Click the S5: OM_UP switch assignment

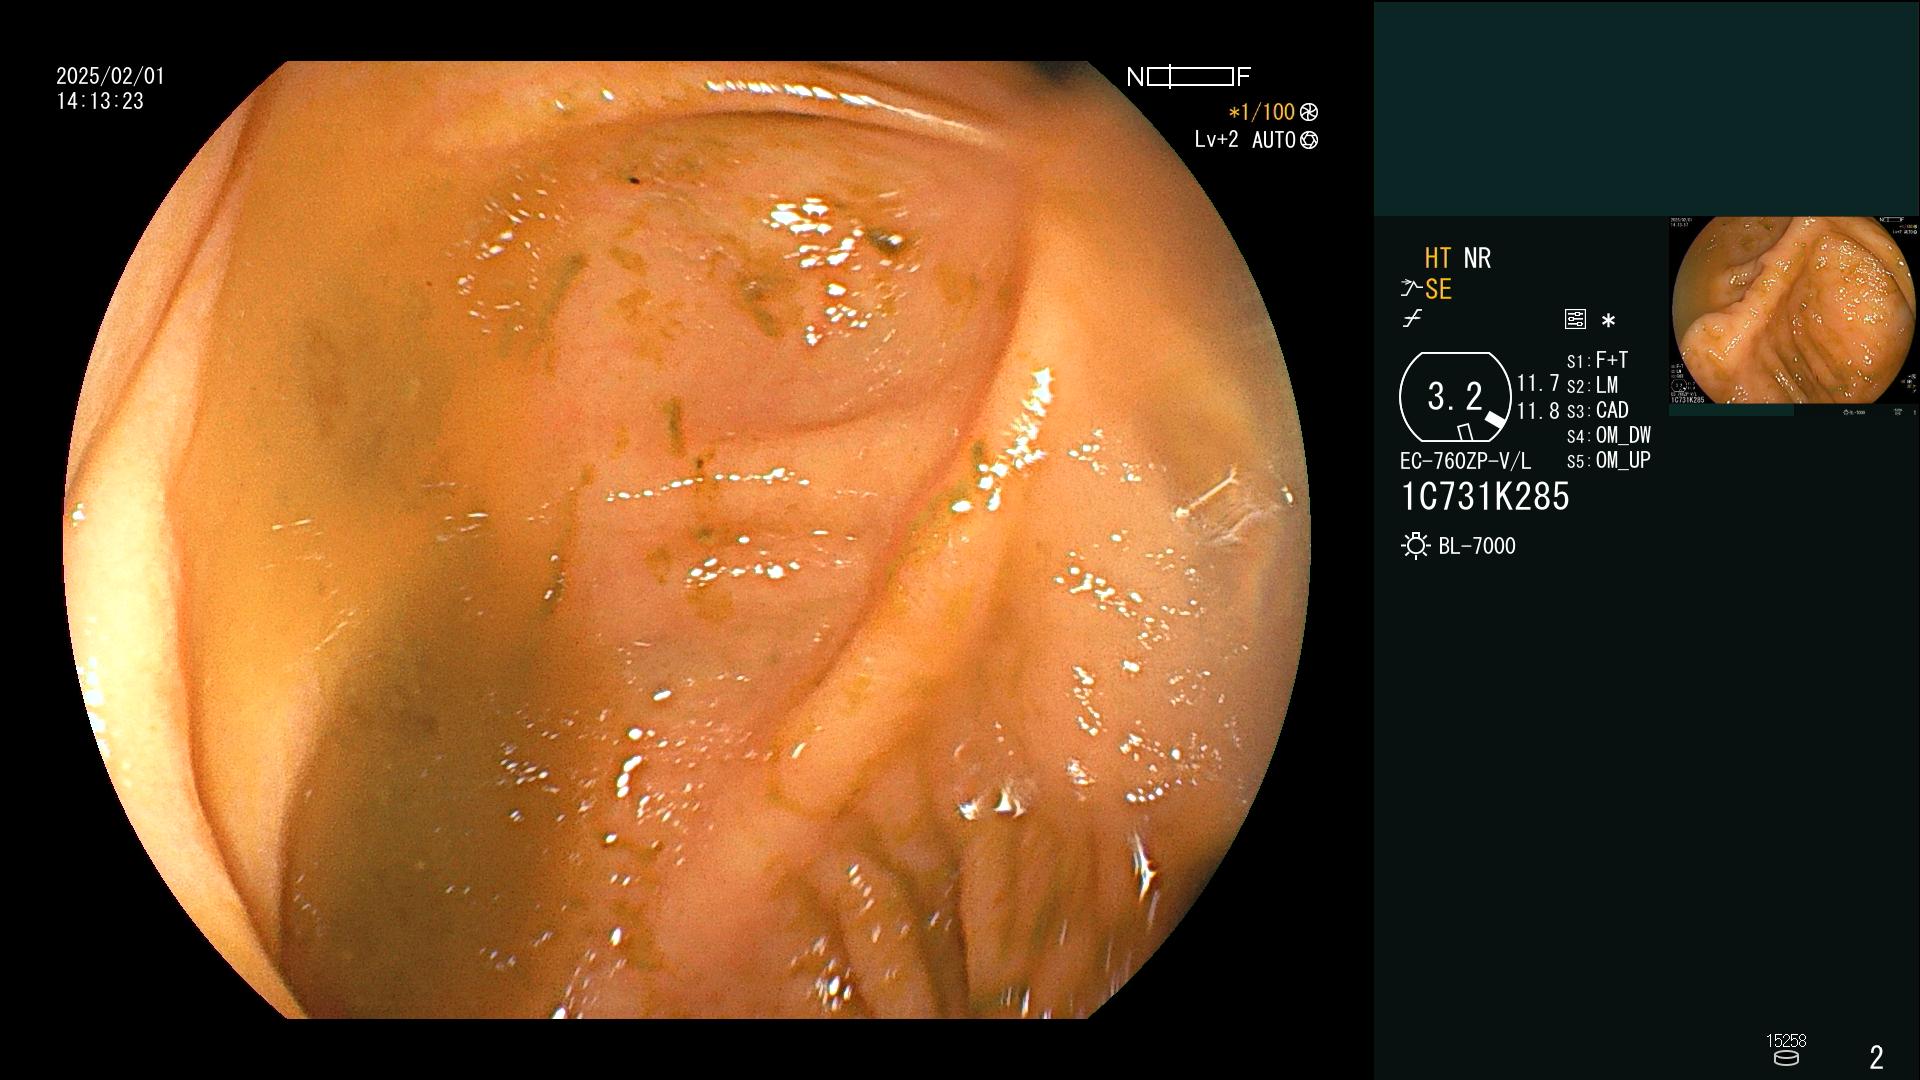point(1608,460)
